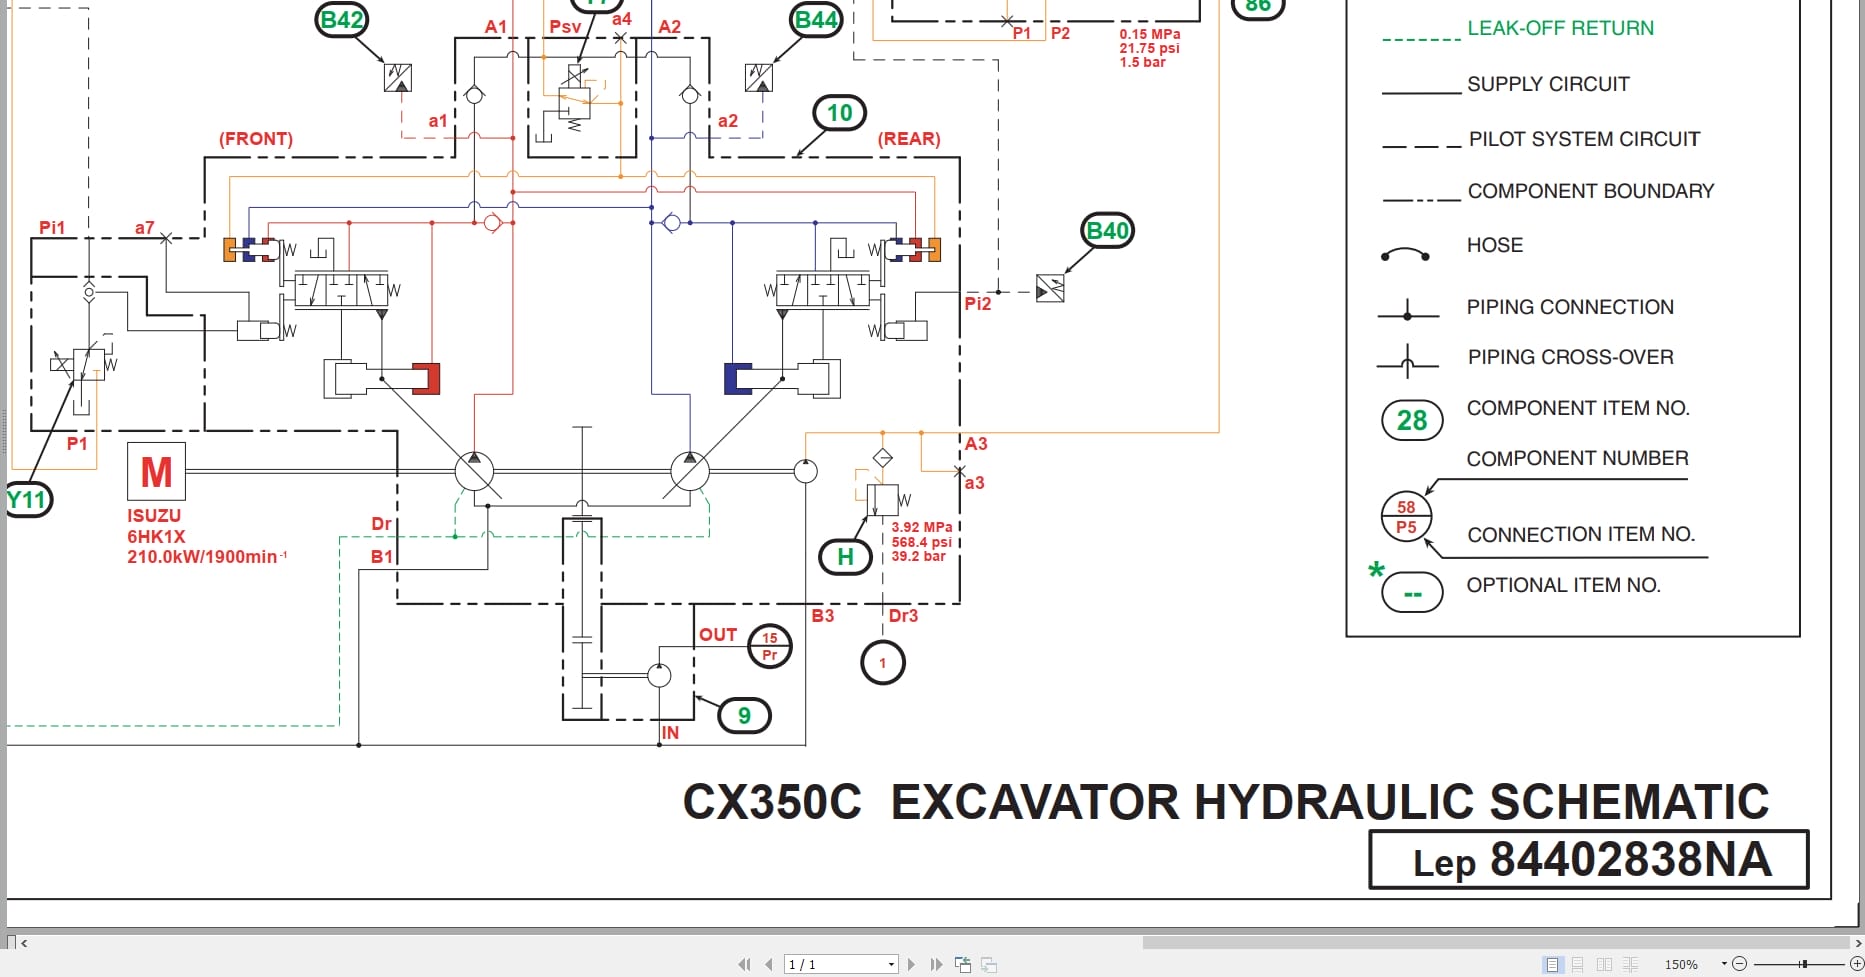Click the horizontal scrollbar left arrow
Image resolution: width=1865 pixels, height=977 pixels.
pyautogui.click(x=22, y=942)
